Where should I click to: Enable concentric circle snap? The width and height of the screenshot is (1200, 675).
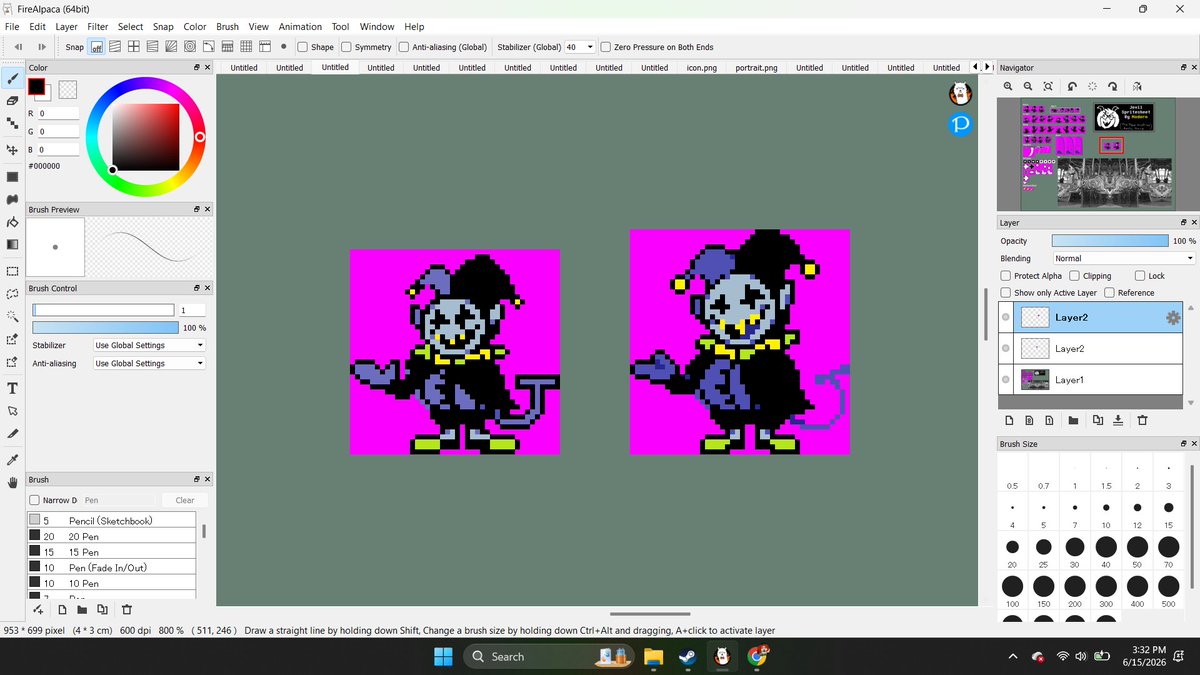click(190, 46)
